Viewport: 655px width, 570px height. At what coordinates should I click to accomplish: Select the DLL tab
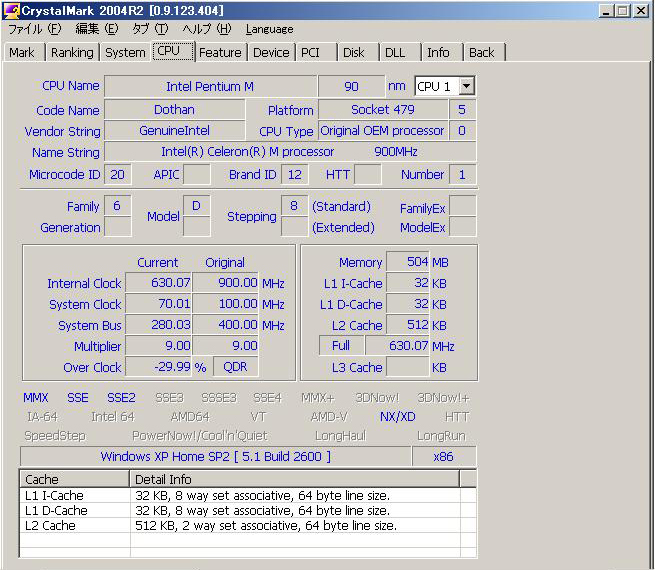[395, 52]
